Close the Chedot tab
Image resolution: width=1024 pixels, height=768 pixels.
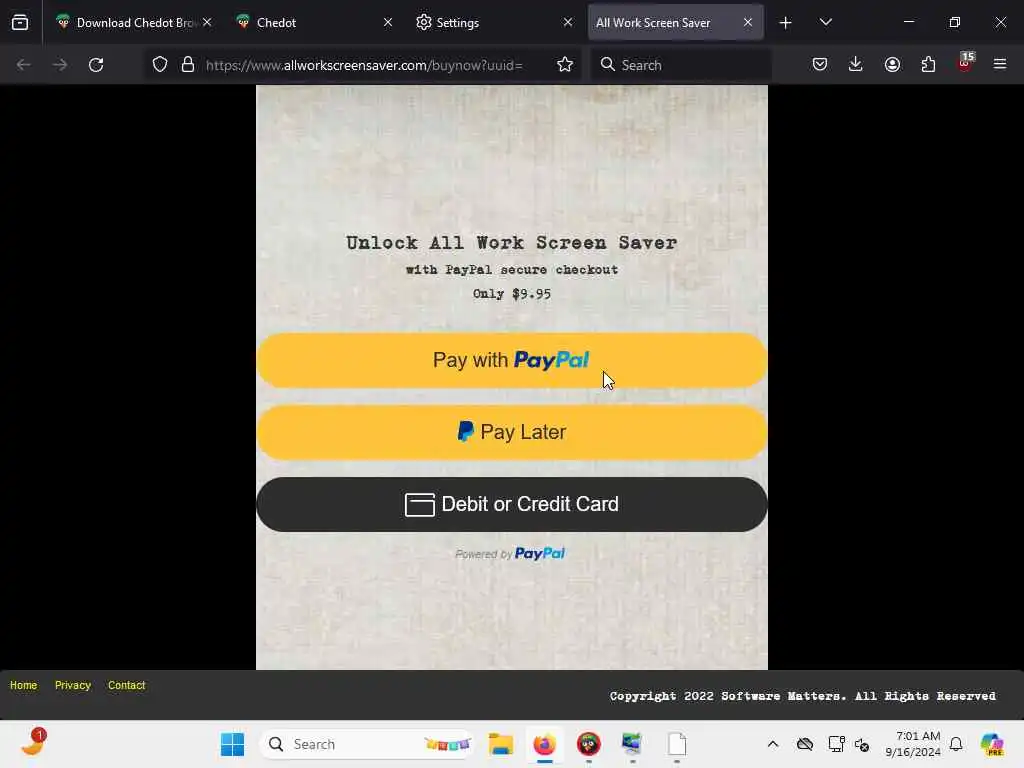(388, 22)
